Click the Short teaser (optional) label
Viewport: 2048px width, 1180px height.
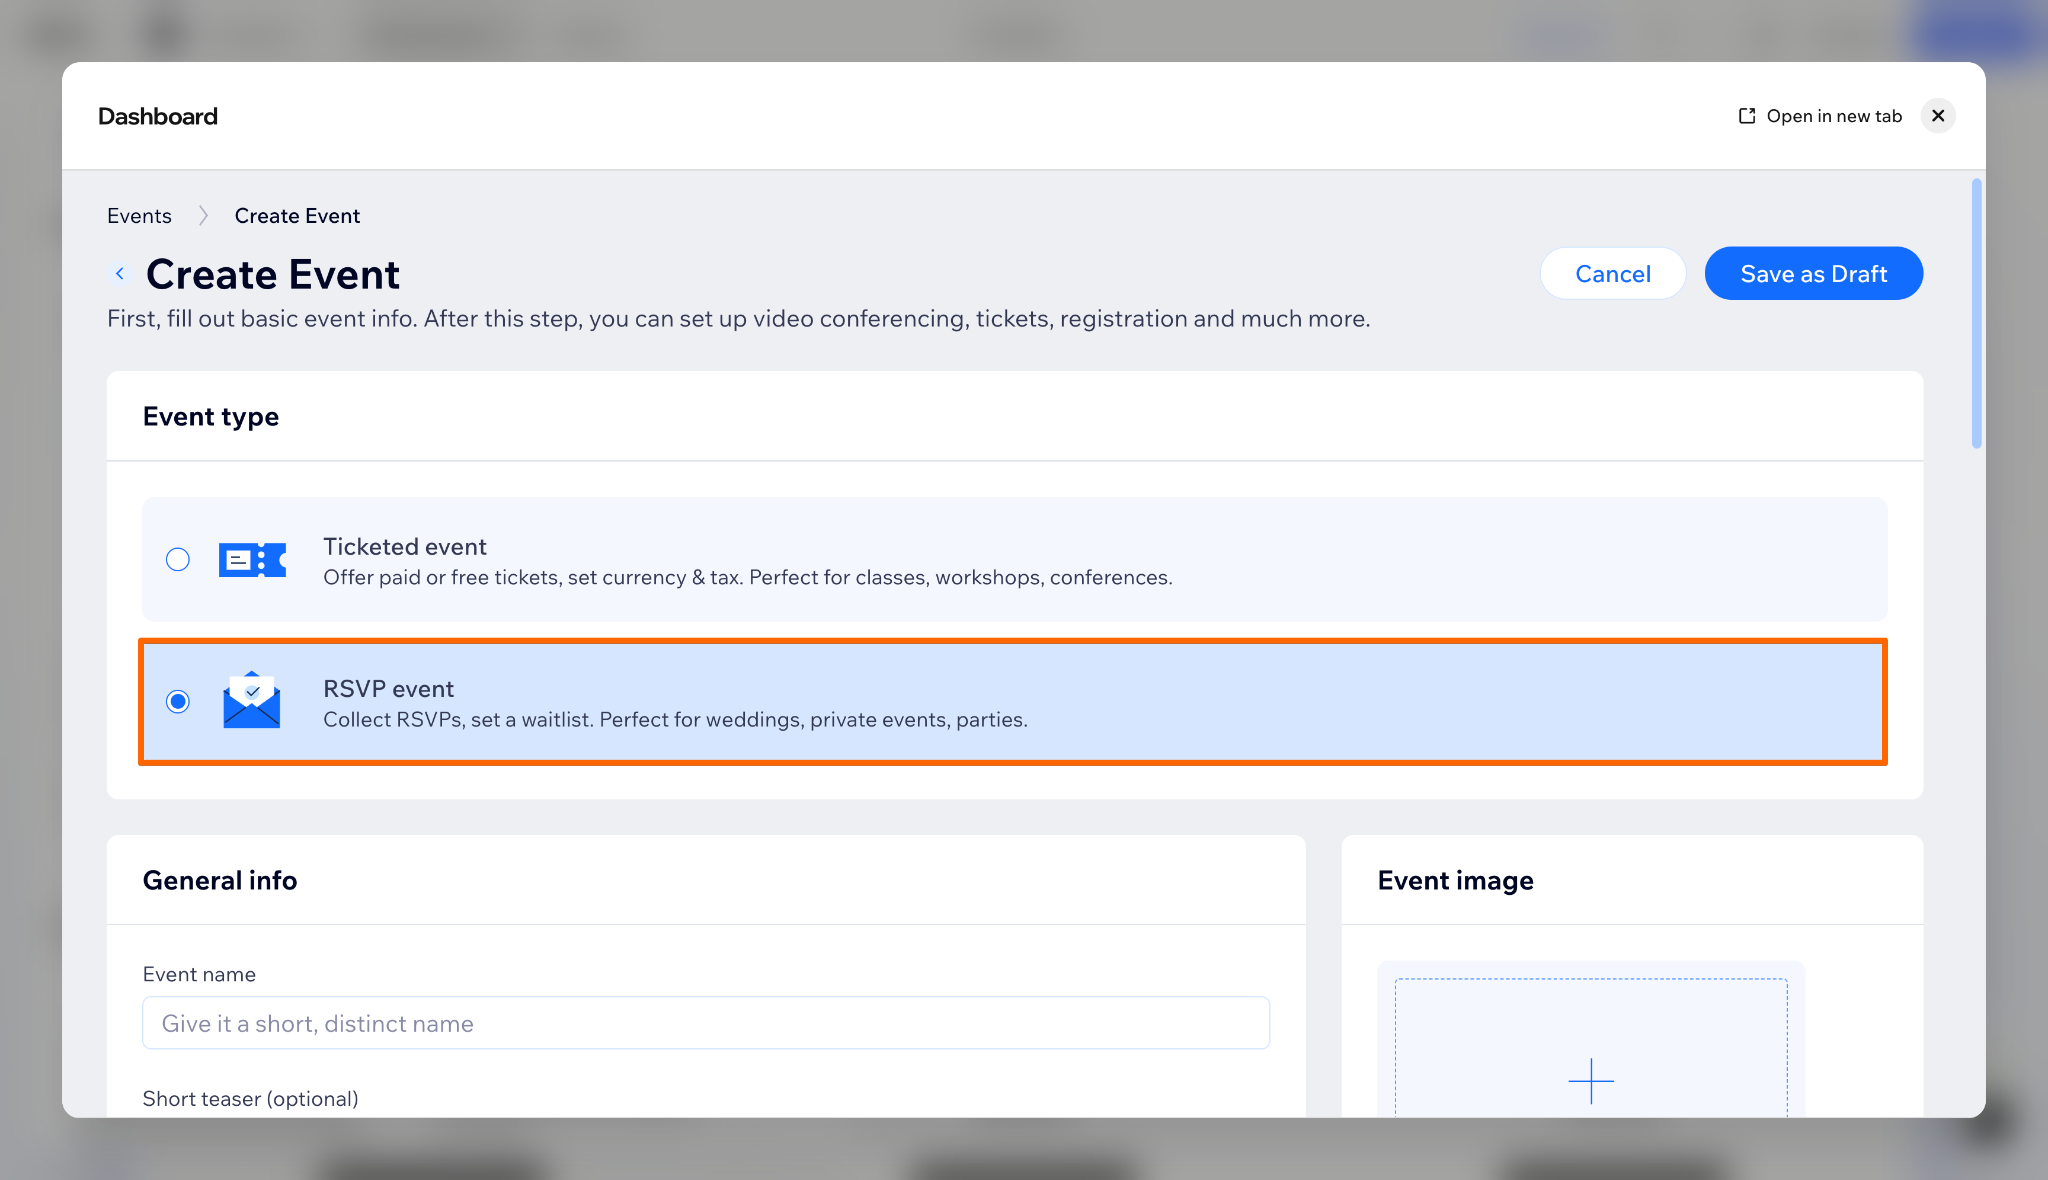point(250,1098)
